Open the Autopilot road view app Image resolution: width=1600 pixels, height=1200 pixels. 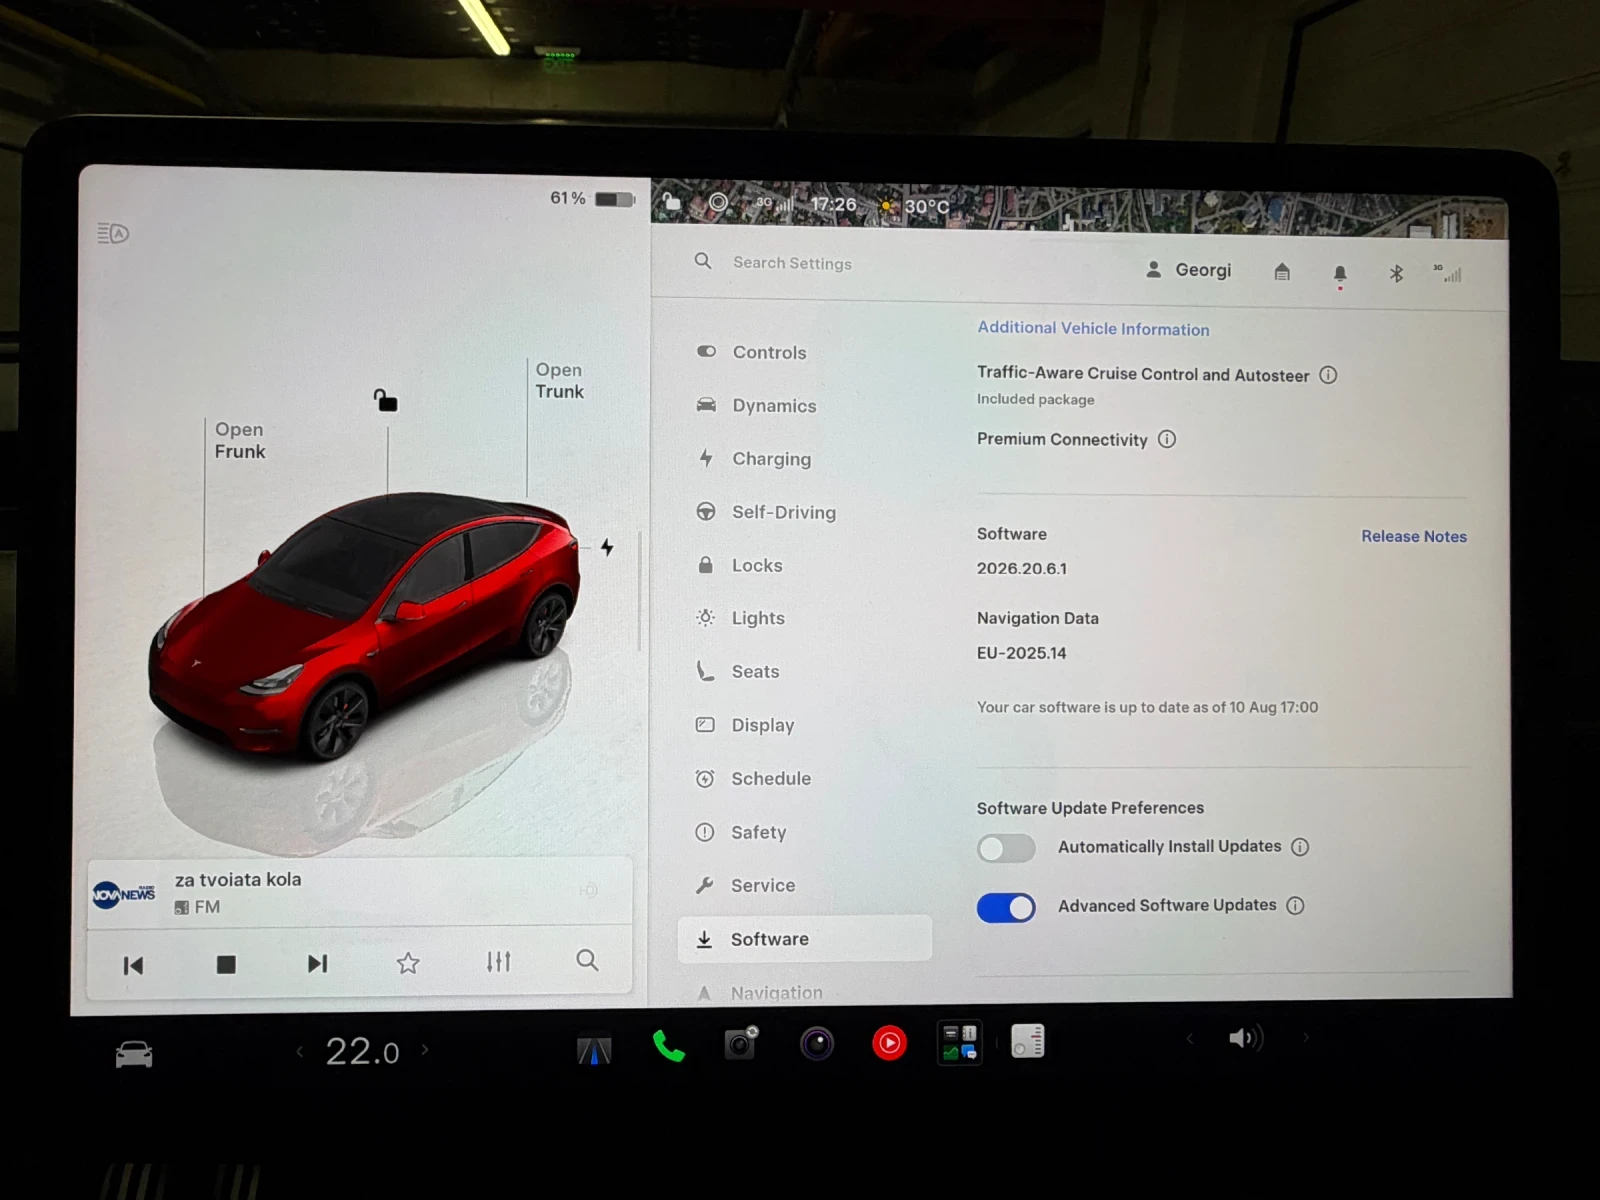[x=594, y=1049]
